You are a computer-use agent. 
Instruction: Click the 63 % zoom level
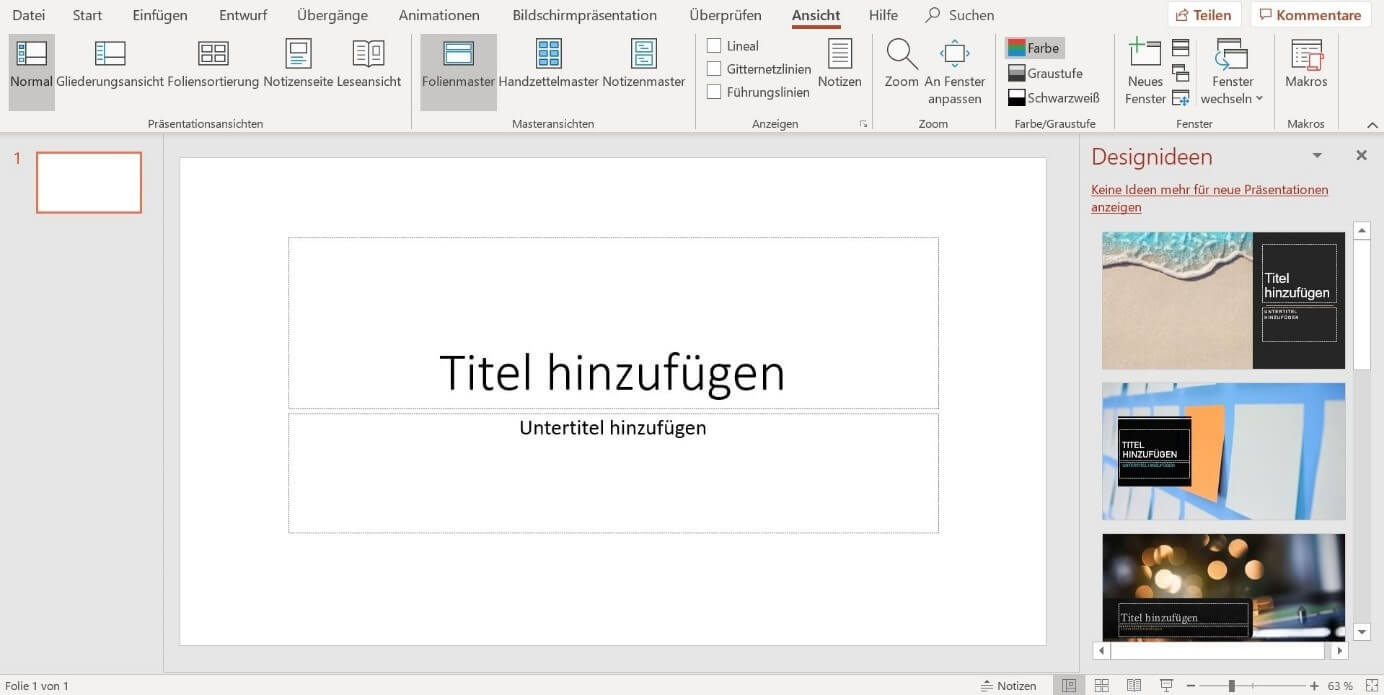(1340, 686)
